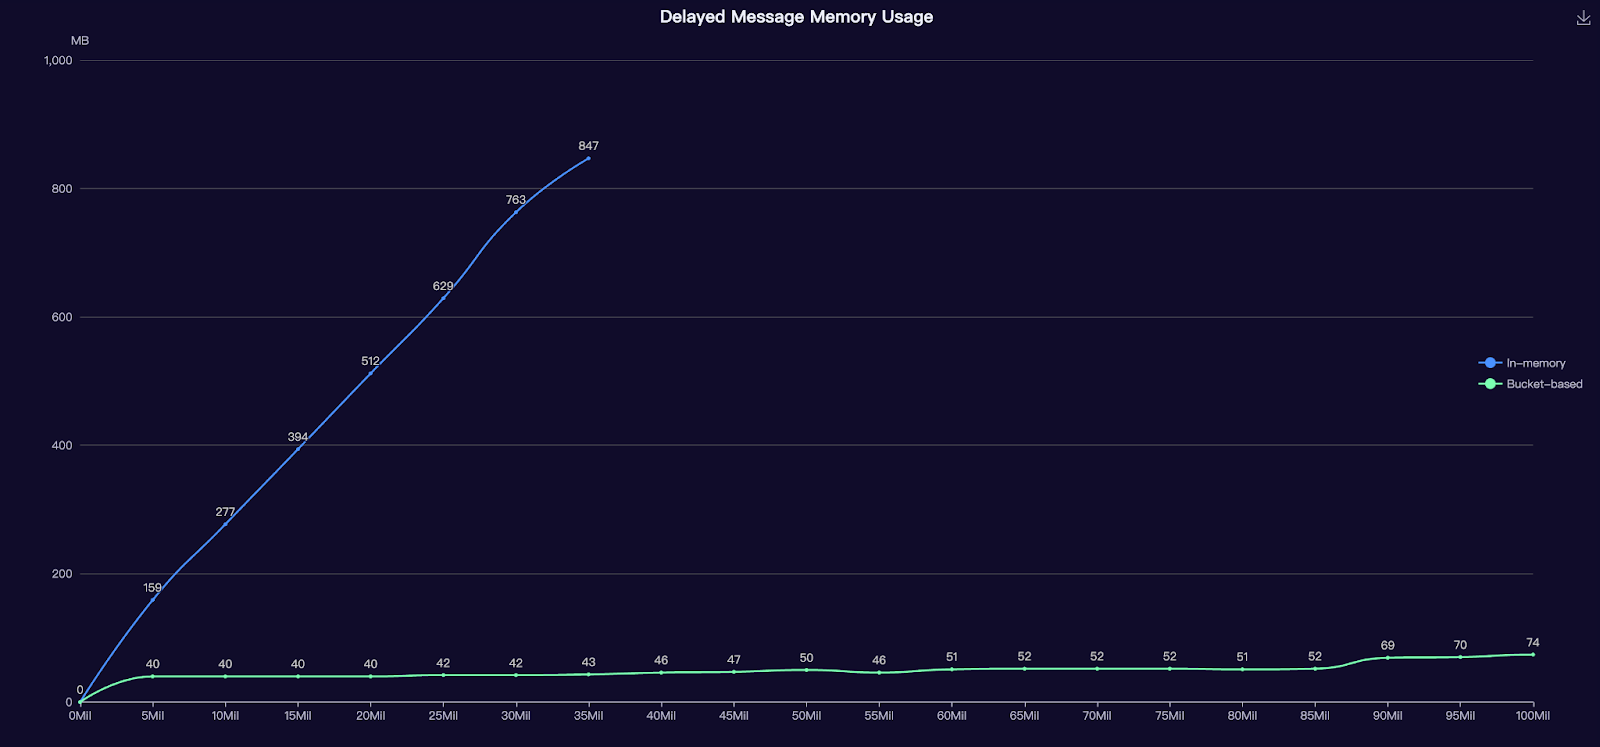Select the In-memory data point labeled 763

pyautogui.click(x=516, y=212)
